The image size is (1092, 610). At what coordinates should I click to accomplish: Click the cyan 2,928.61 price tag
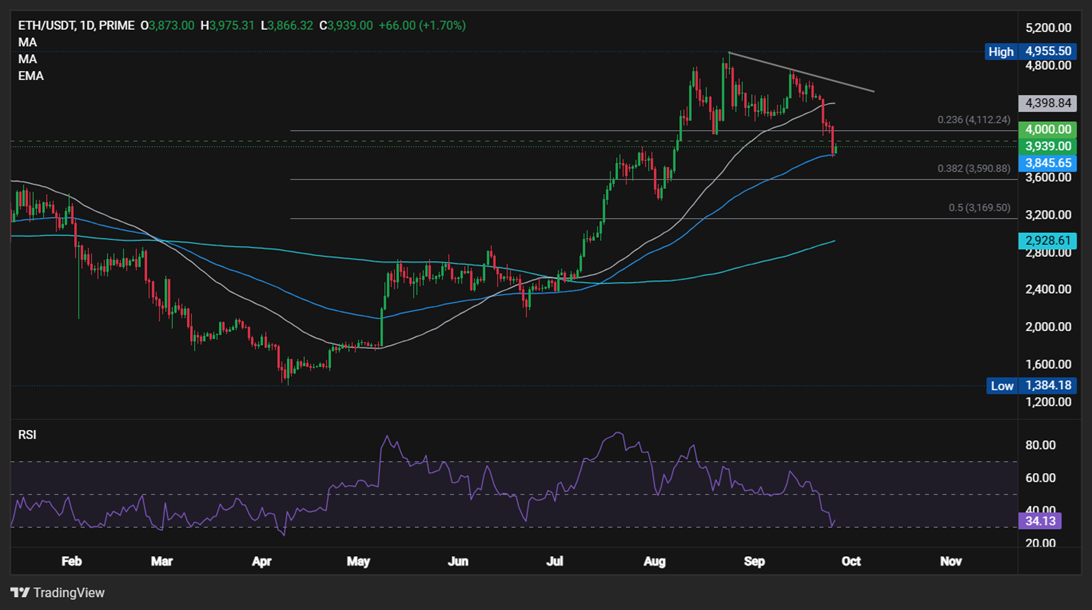(1047, 241)
